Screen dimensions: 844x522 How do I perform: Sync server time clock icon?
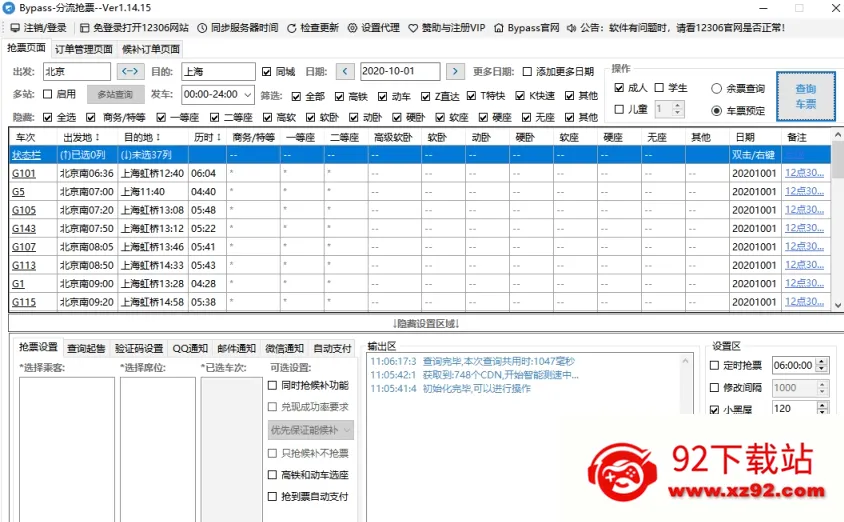pyautogui.click(x=202, y=28)
